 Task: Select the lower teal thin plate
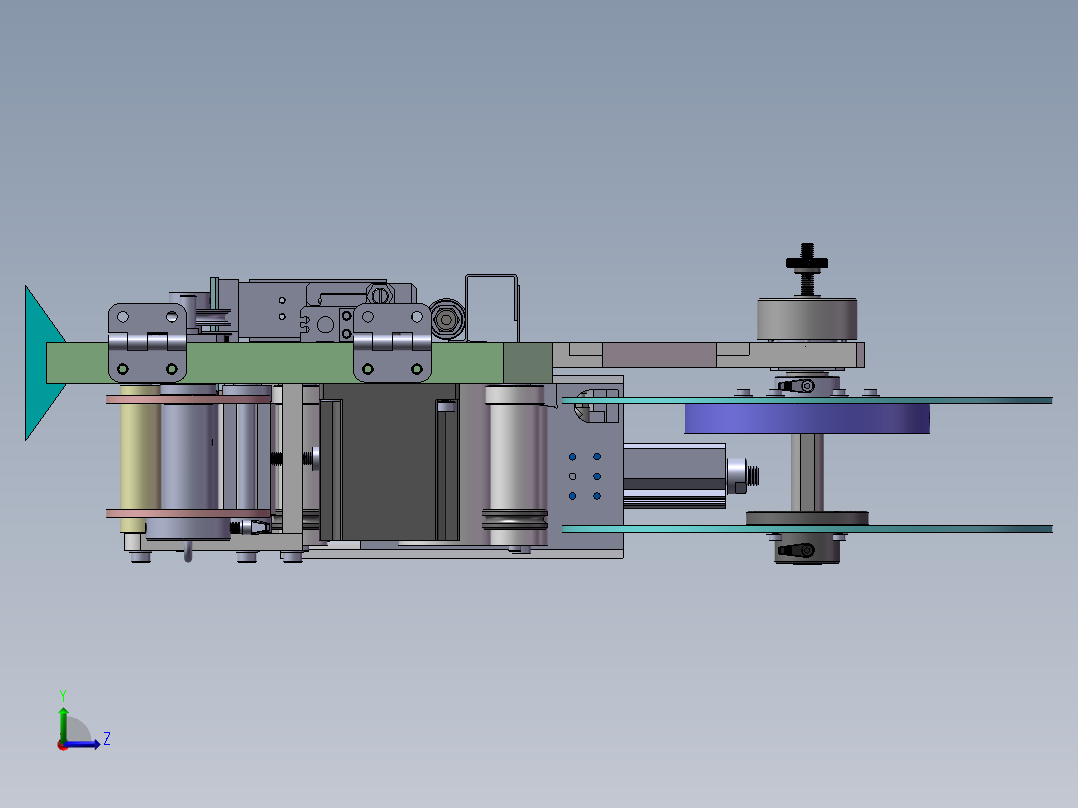(x=806, y=529)
